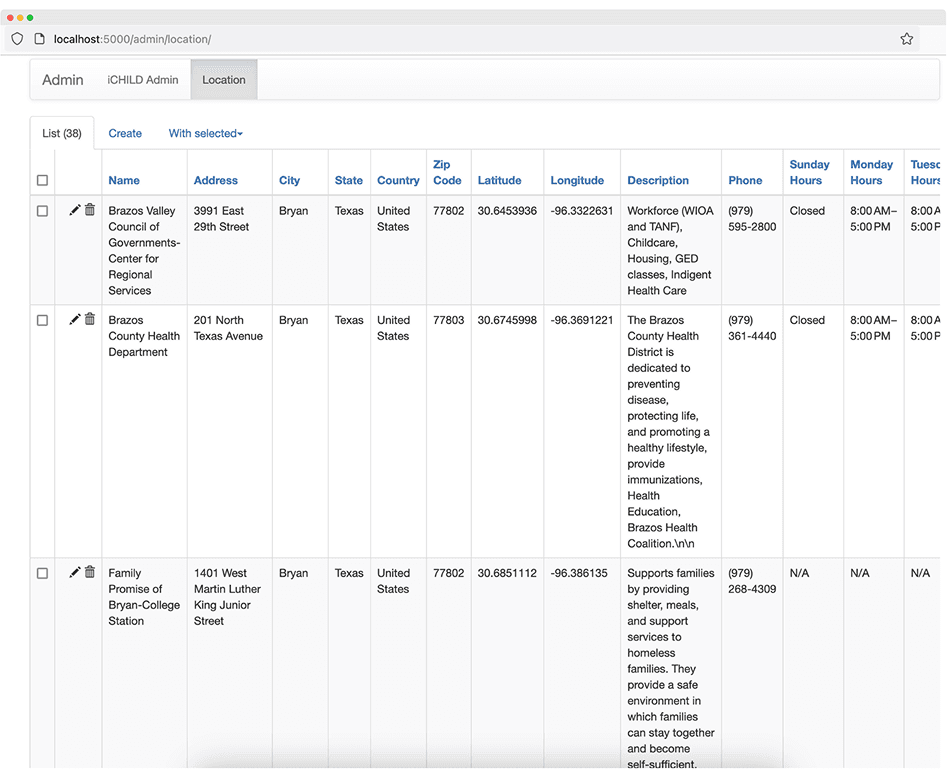Switch to the List (38) tab

pyautogui.click(x=62, y=132)
